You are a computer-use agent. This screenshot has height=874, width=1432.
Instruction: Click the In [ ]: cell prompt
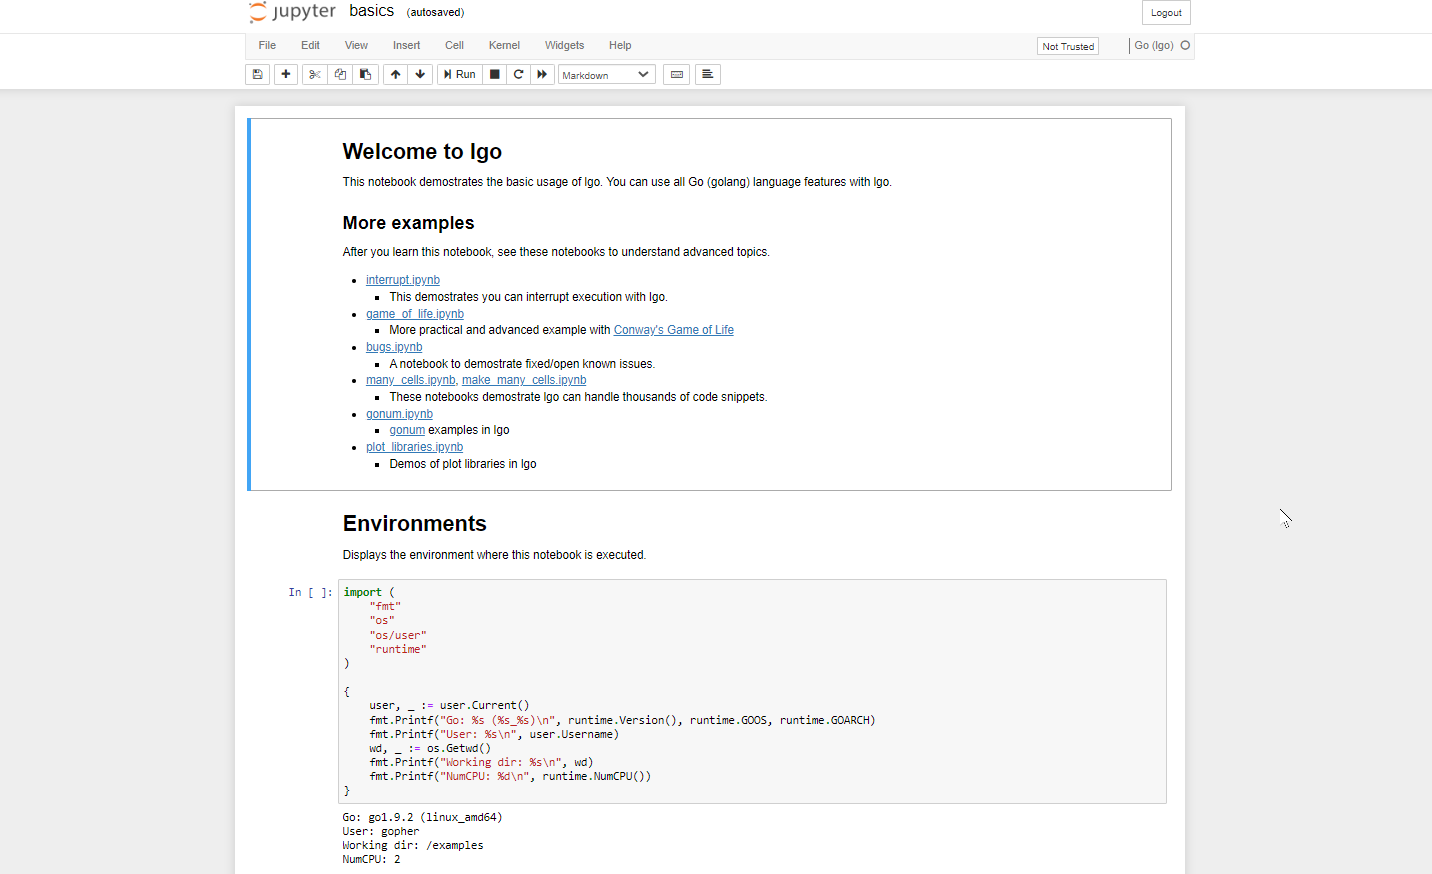tap(310, 592)
